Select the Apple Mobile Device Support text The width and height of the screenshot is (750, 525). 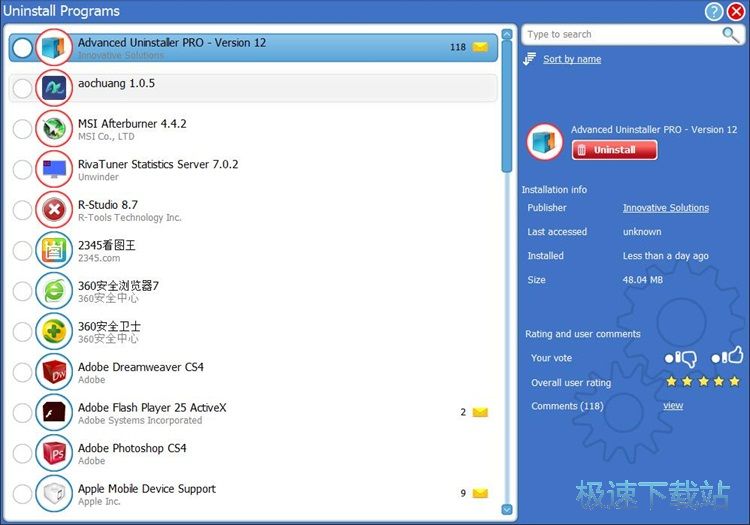point(147,489)
